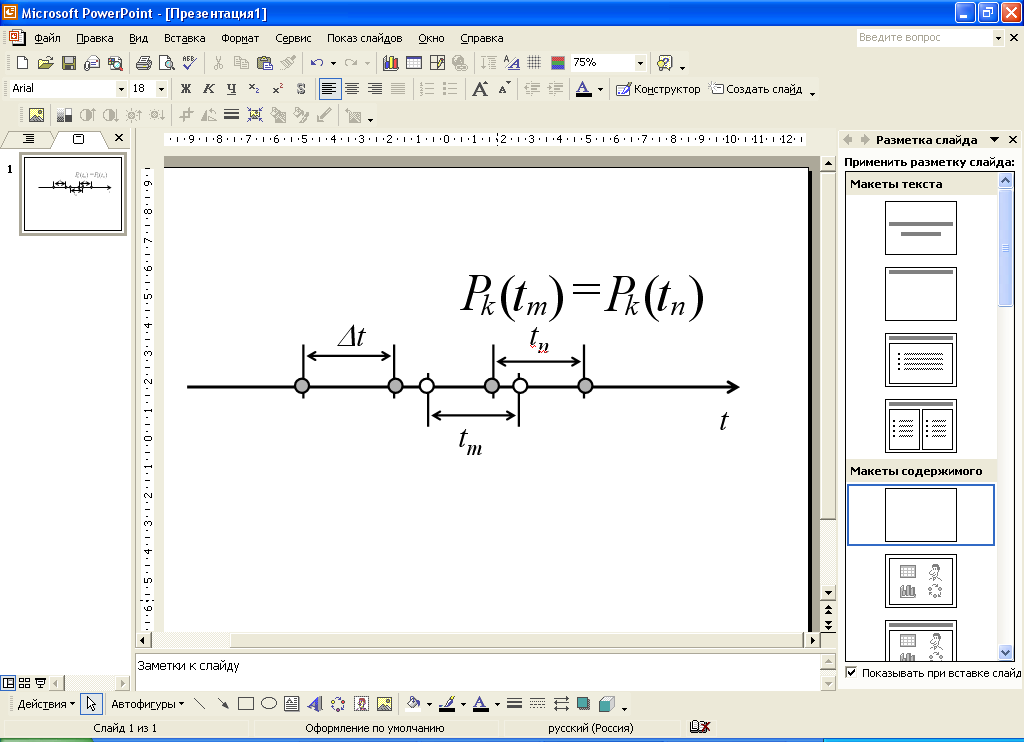
Task: Switch to Slide Sorter view button
Action: pos(24,683)
